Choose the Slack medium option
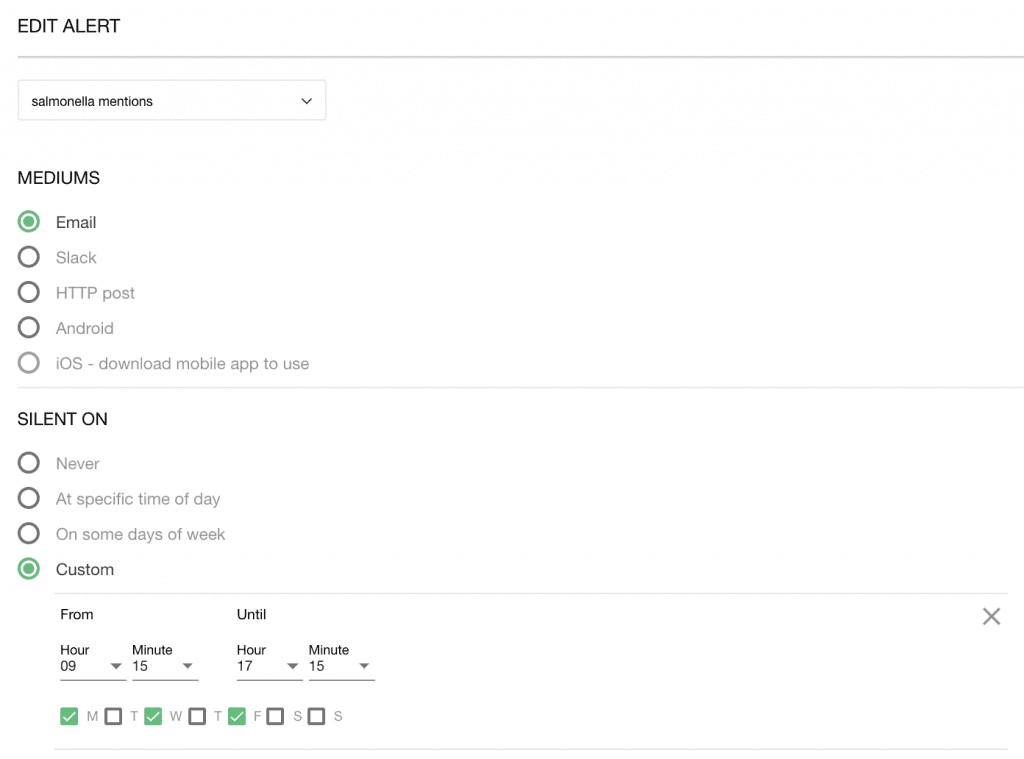Screen dimensions: 1024x759 tap(29, 258)
